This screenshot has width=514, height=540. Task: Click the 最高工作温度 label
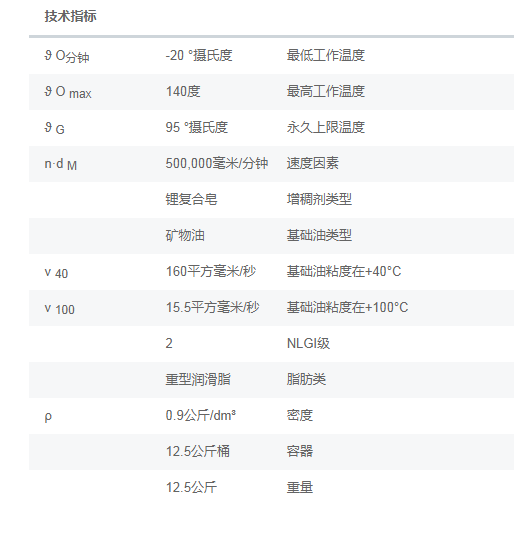326,92
